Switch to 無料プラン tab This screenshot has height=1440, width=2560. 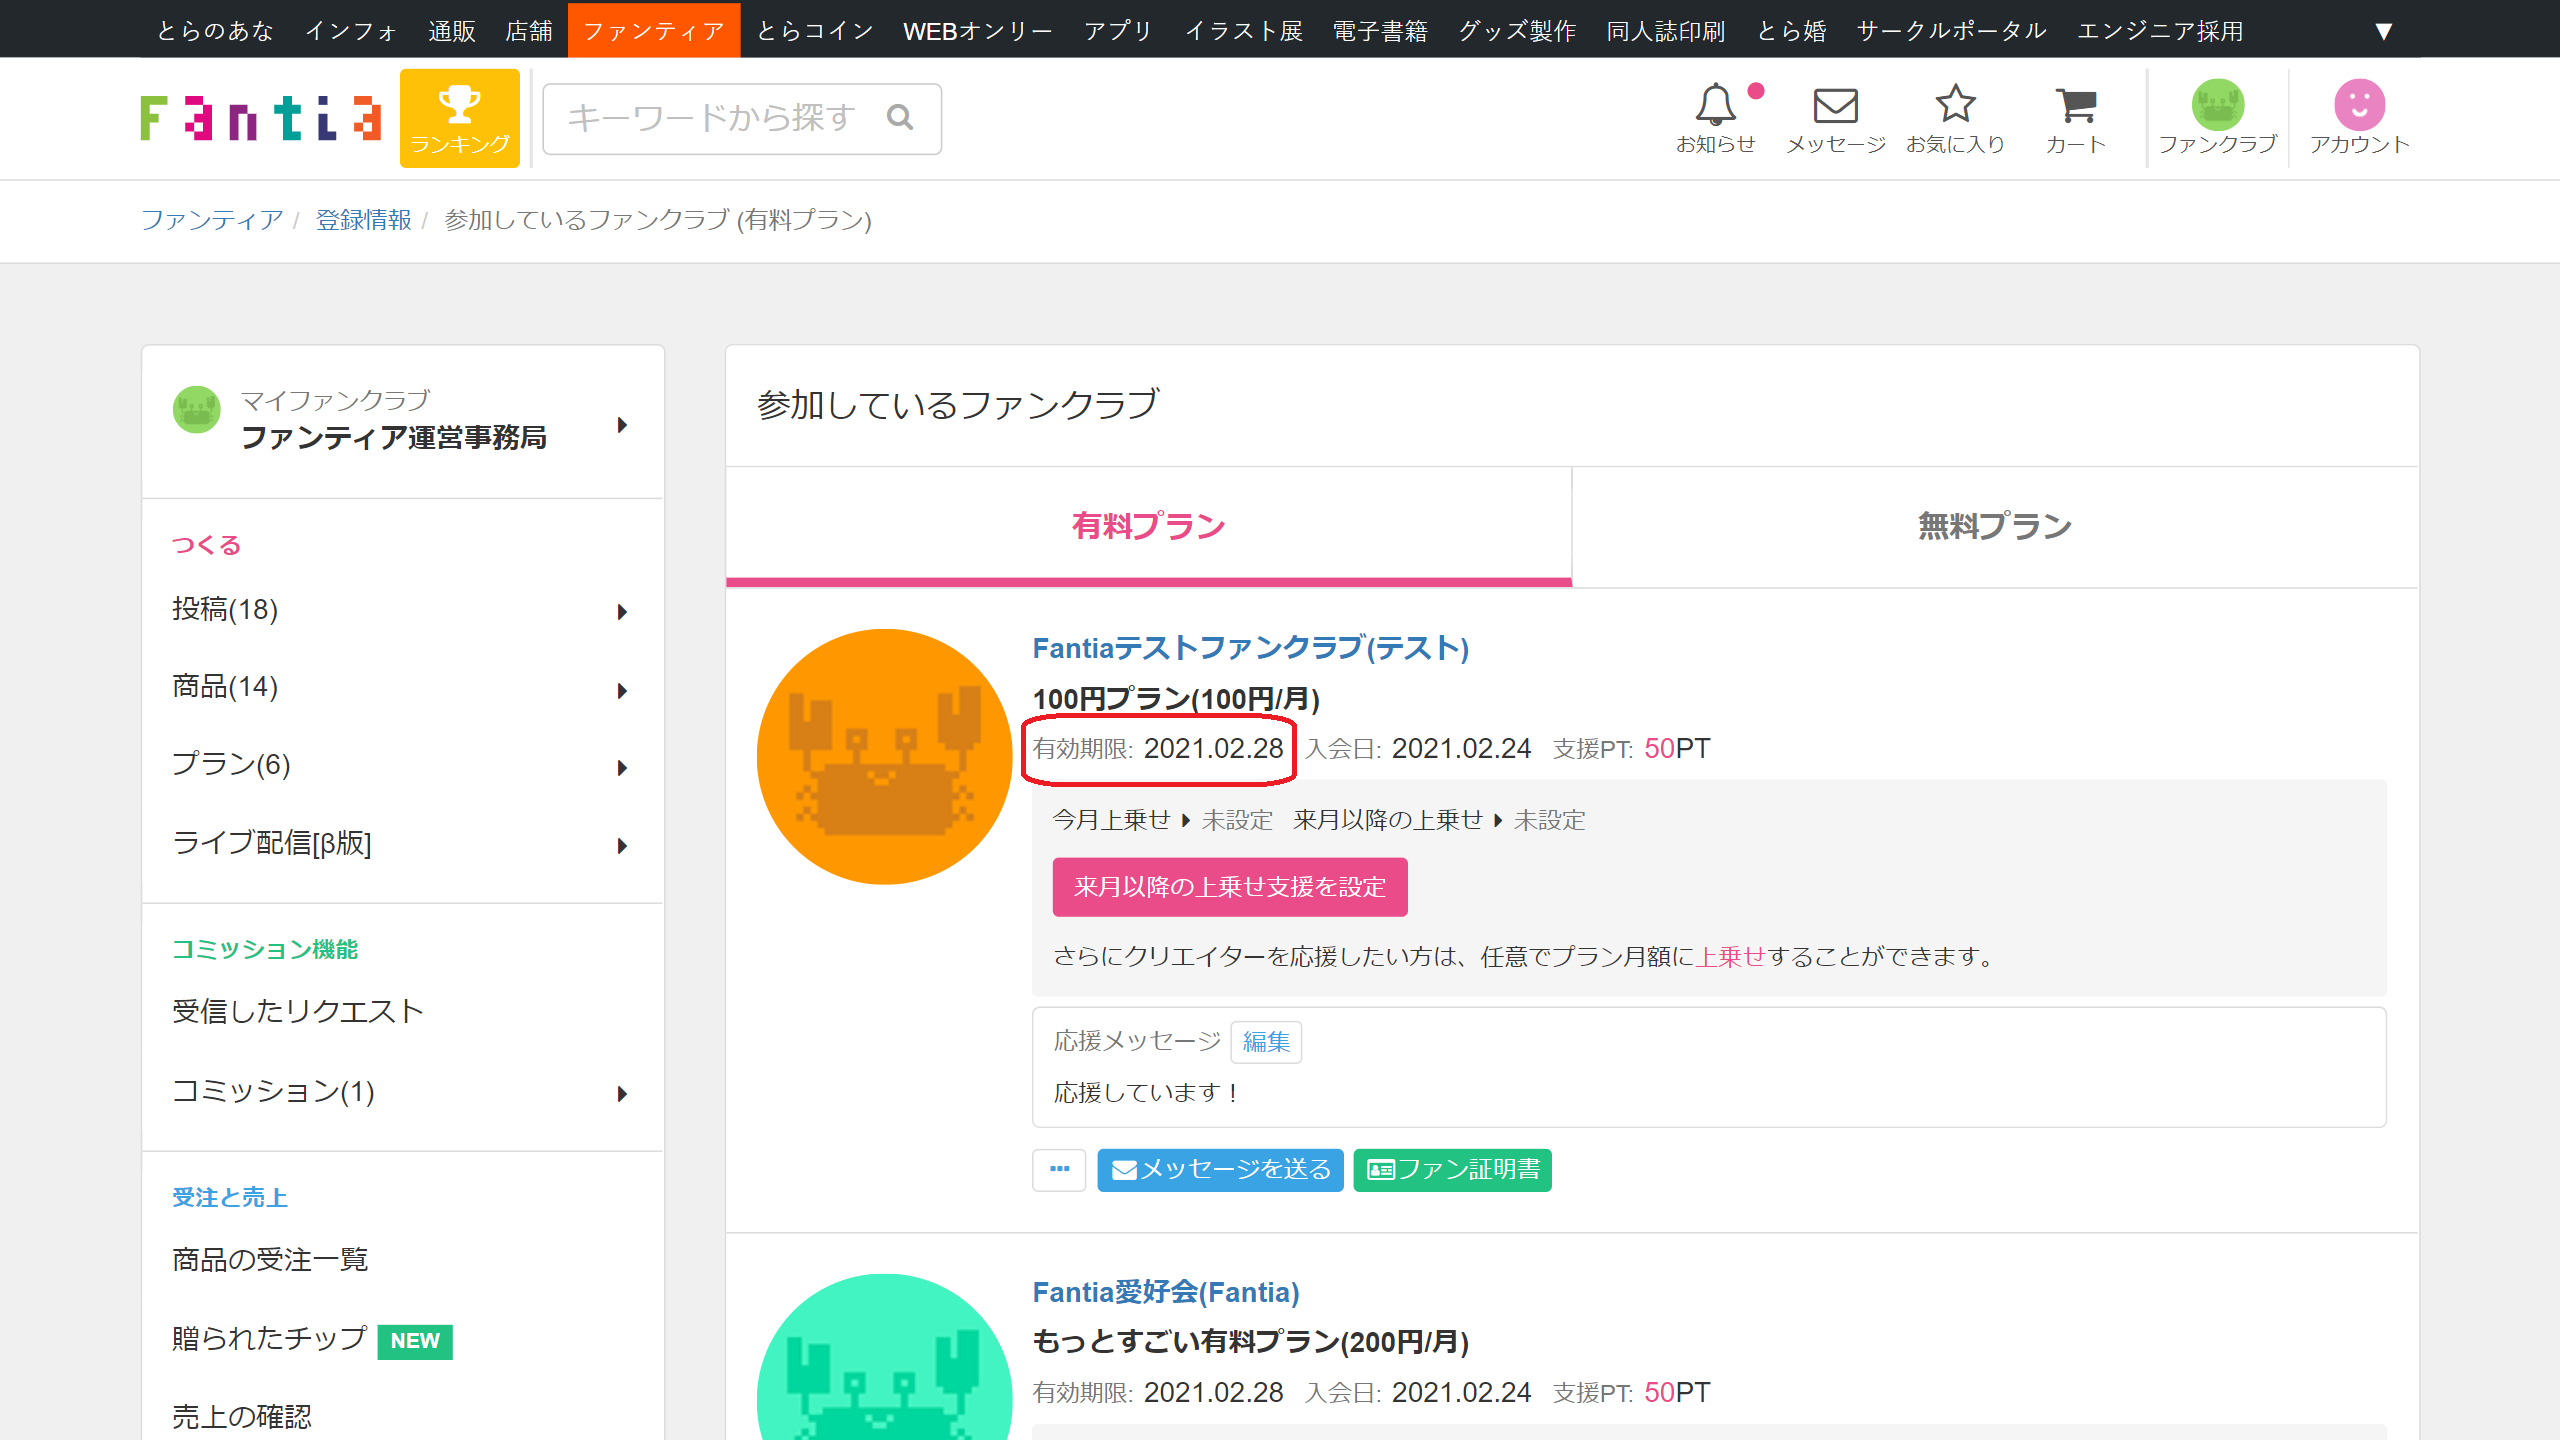1995,526
